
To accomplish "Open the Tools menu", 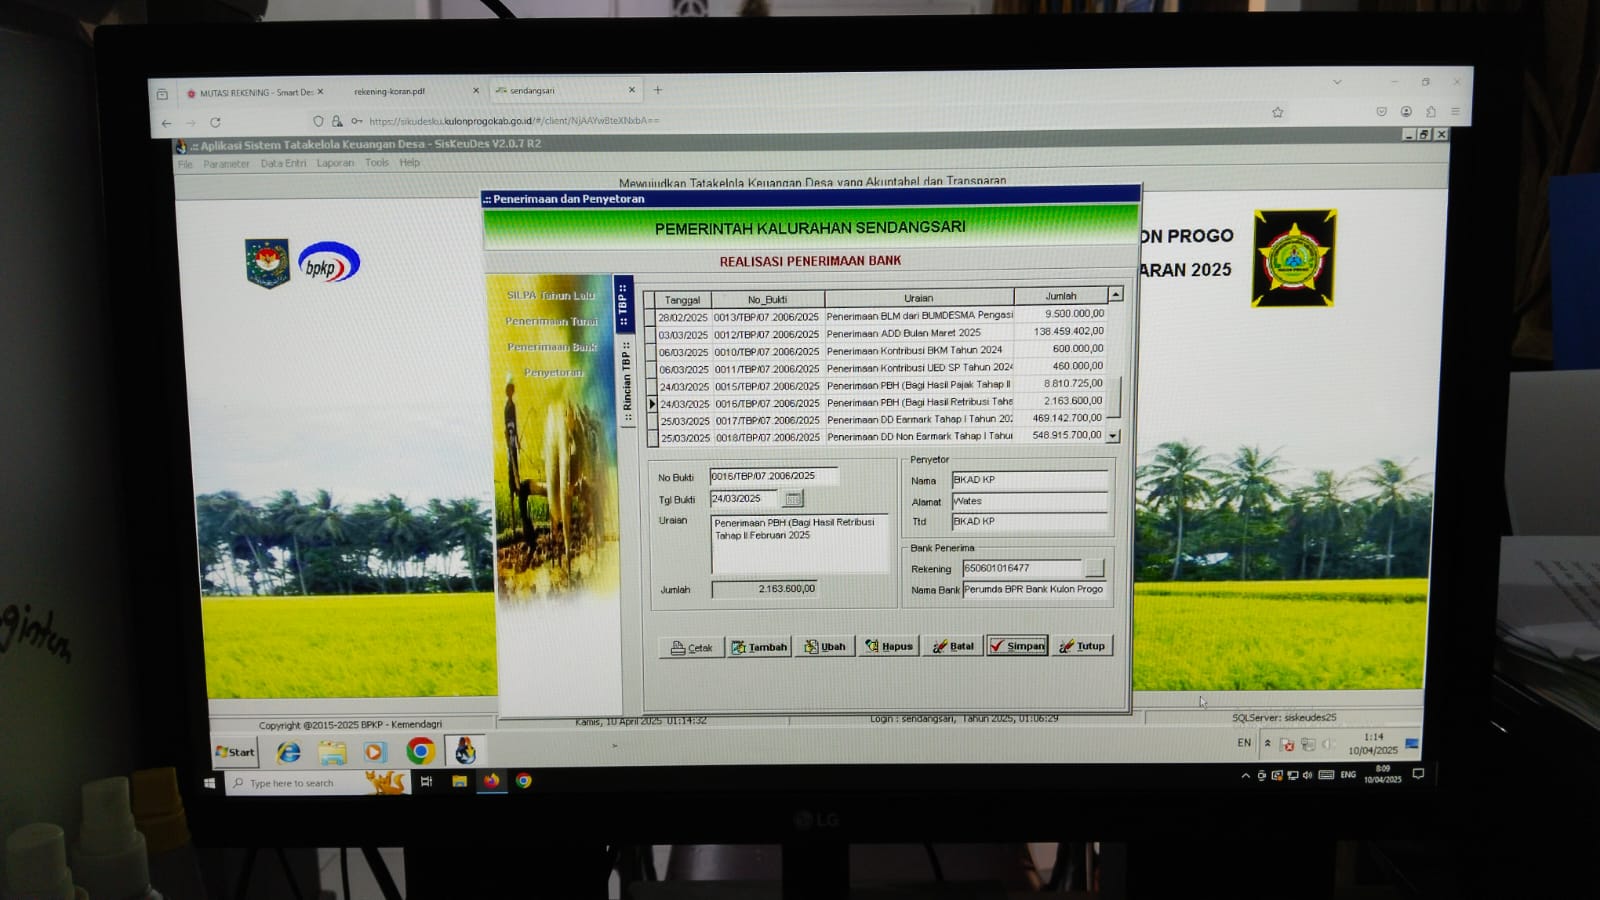I will [377, 162].
